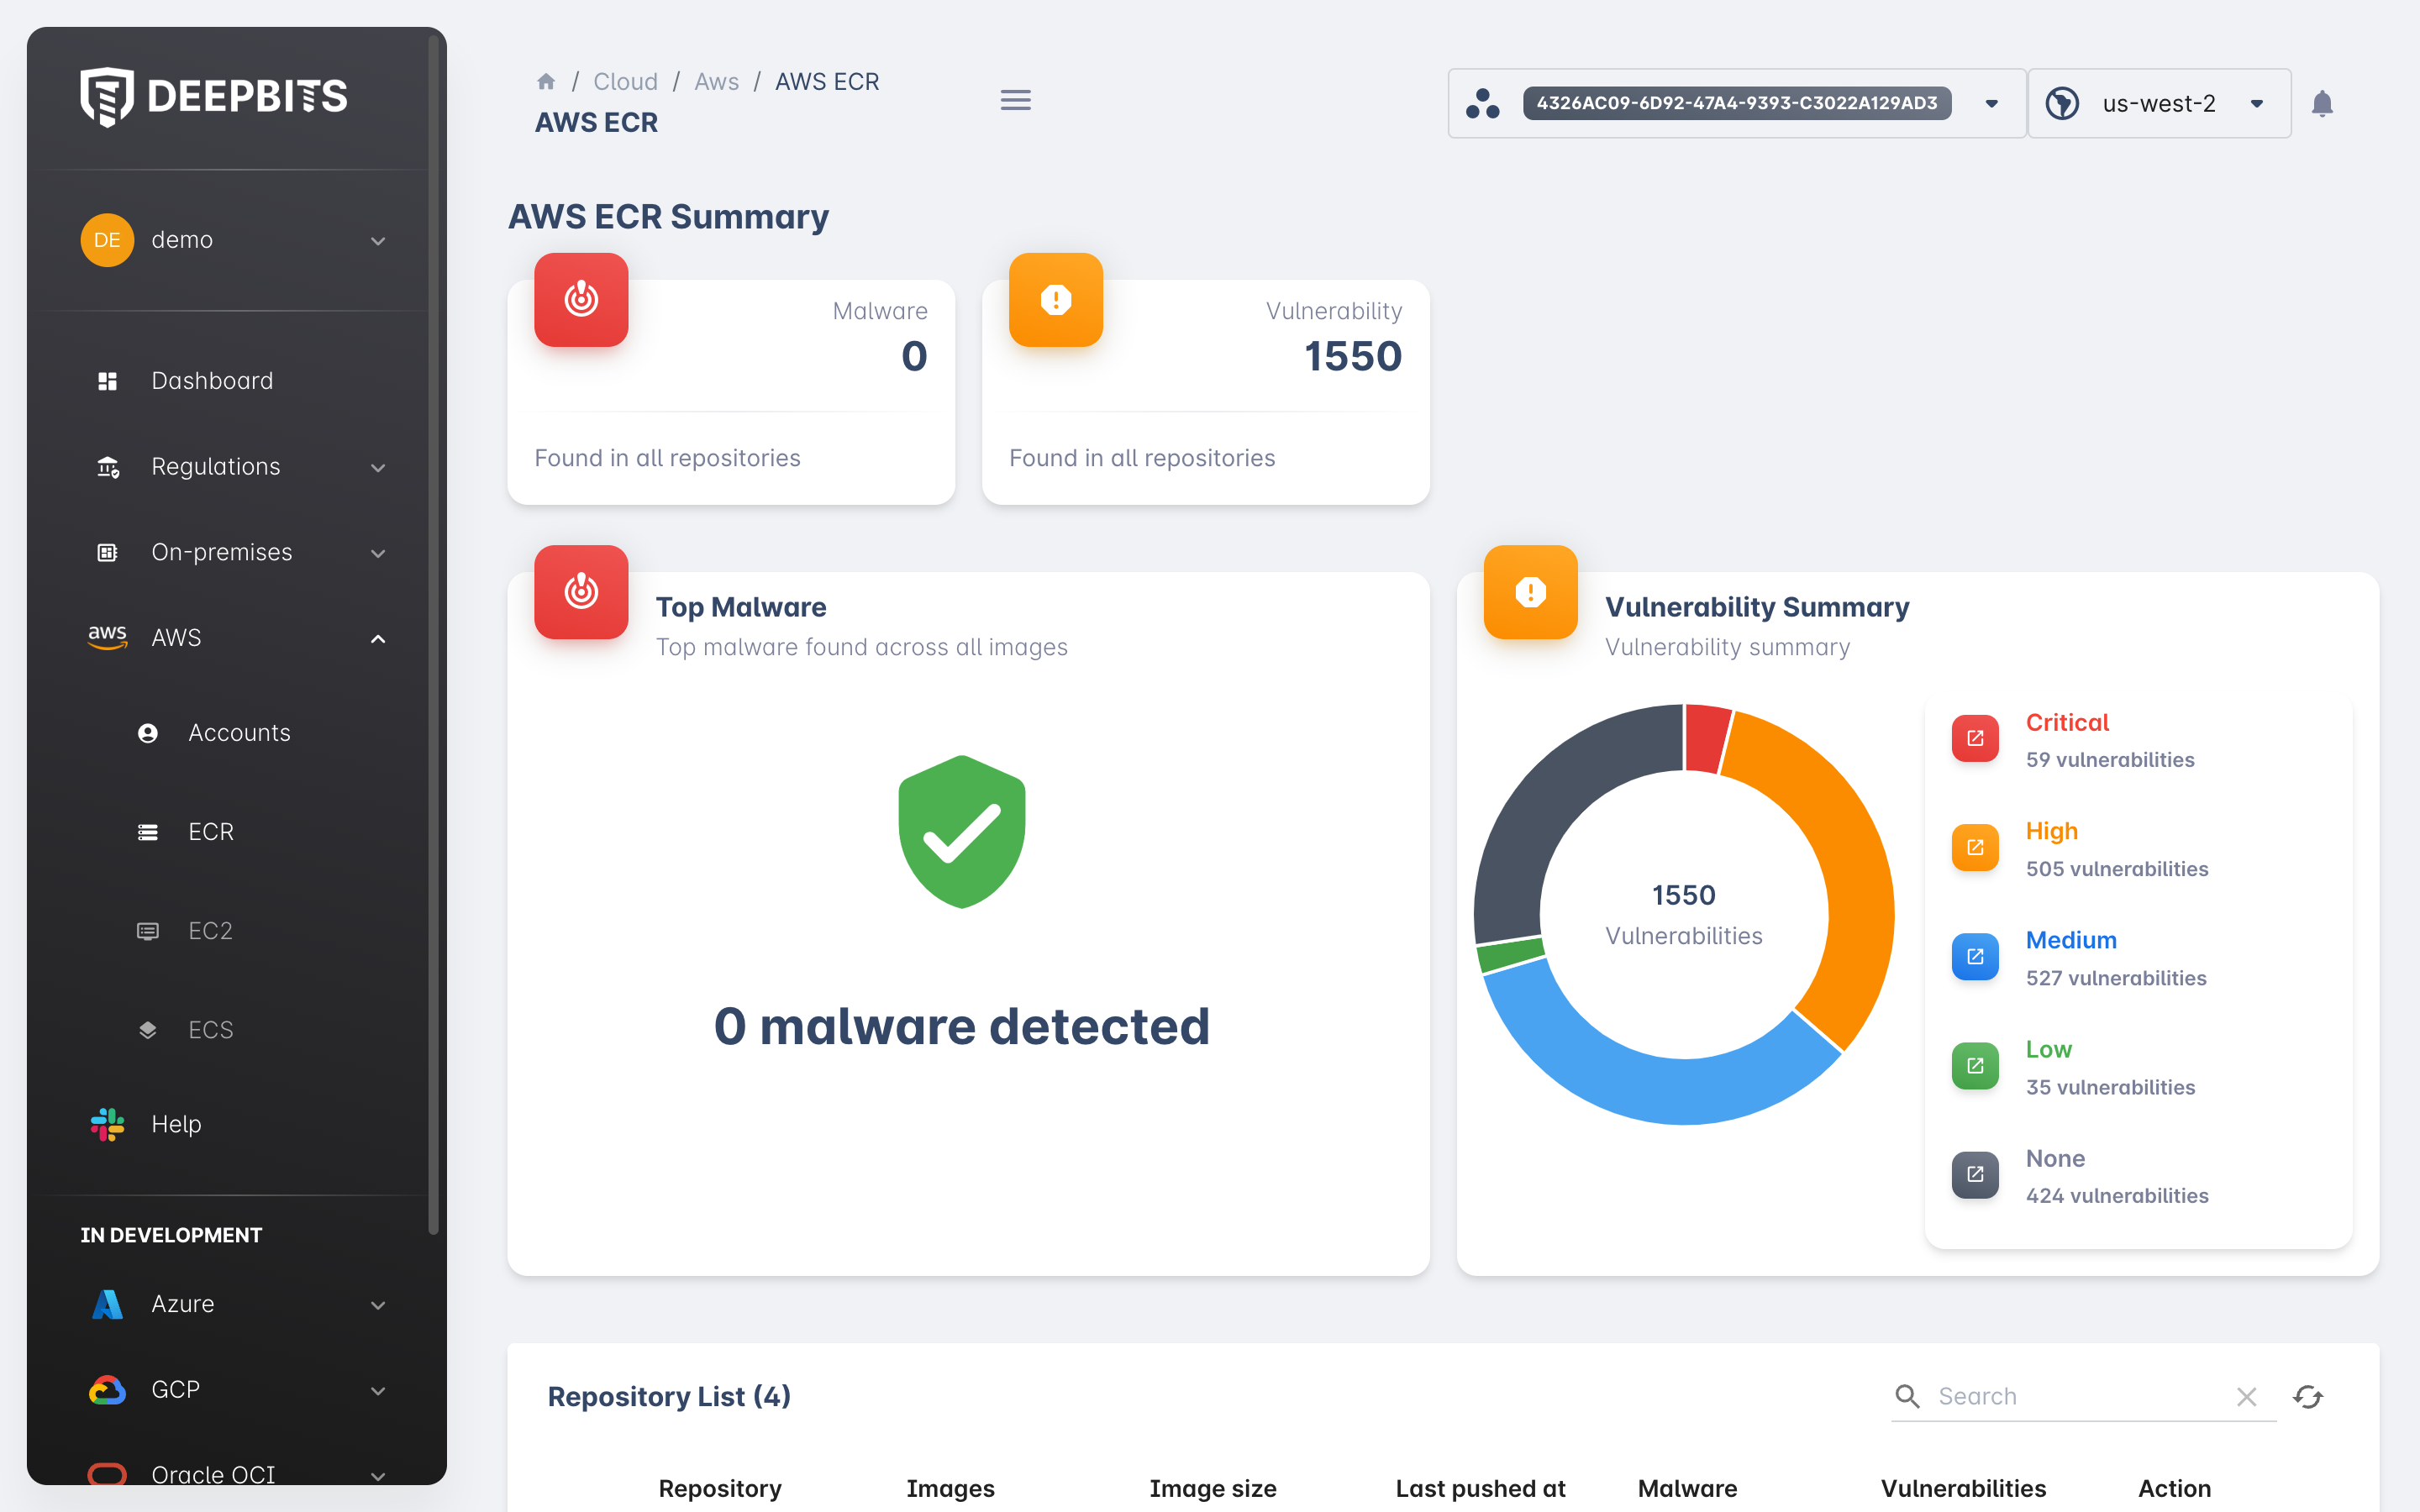2420x1512 pixels.
Task: Open Dashboard from the sidebar
Action: pyautogui.click(x=212, y=381)
